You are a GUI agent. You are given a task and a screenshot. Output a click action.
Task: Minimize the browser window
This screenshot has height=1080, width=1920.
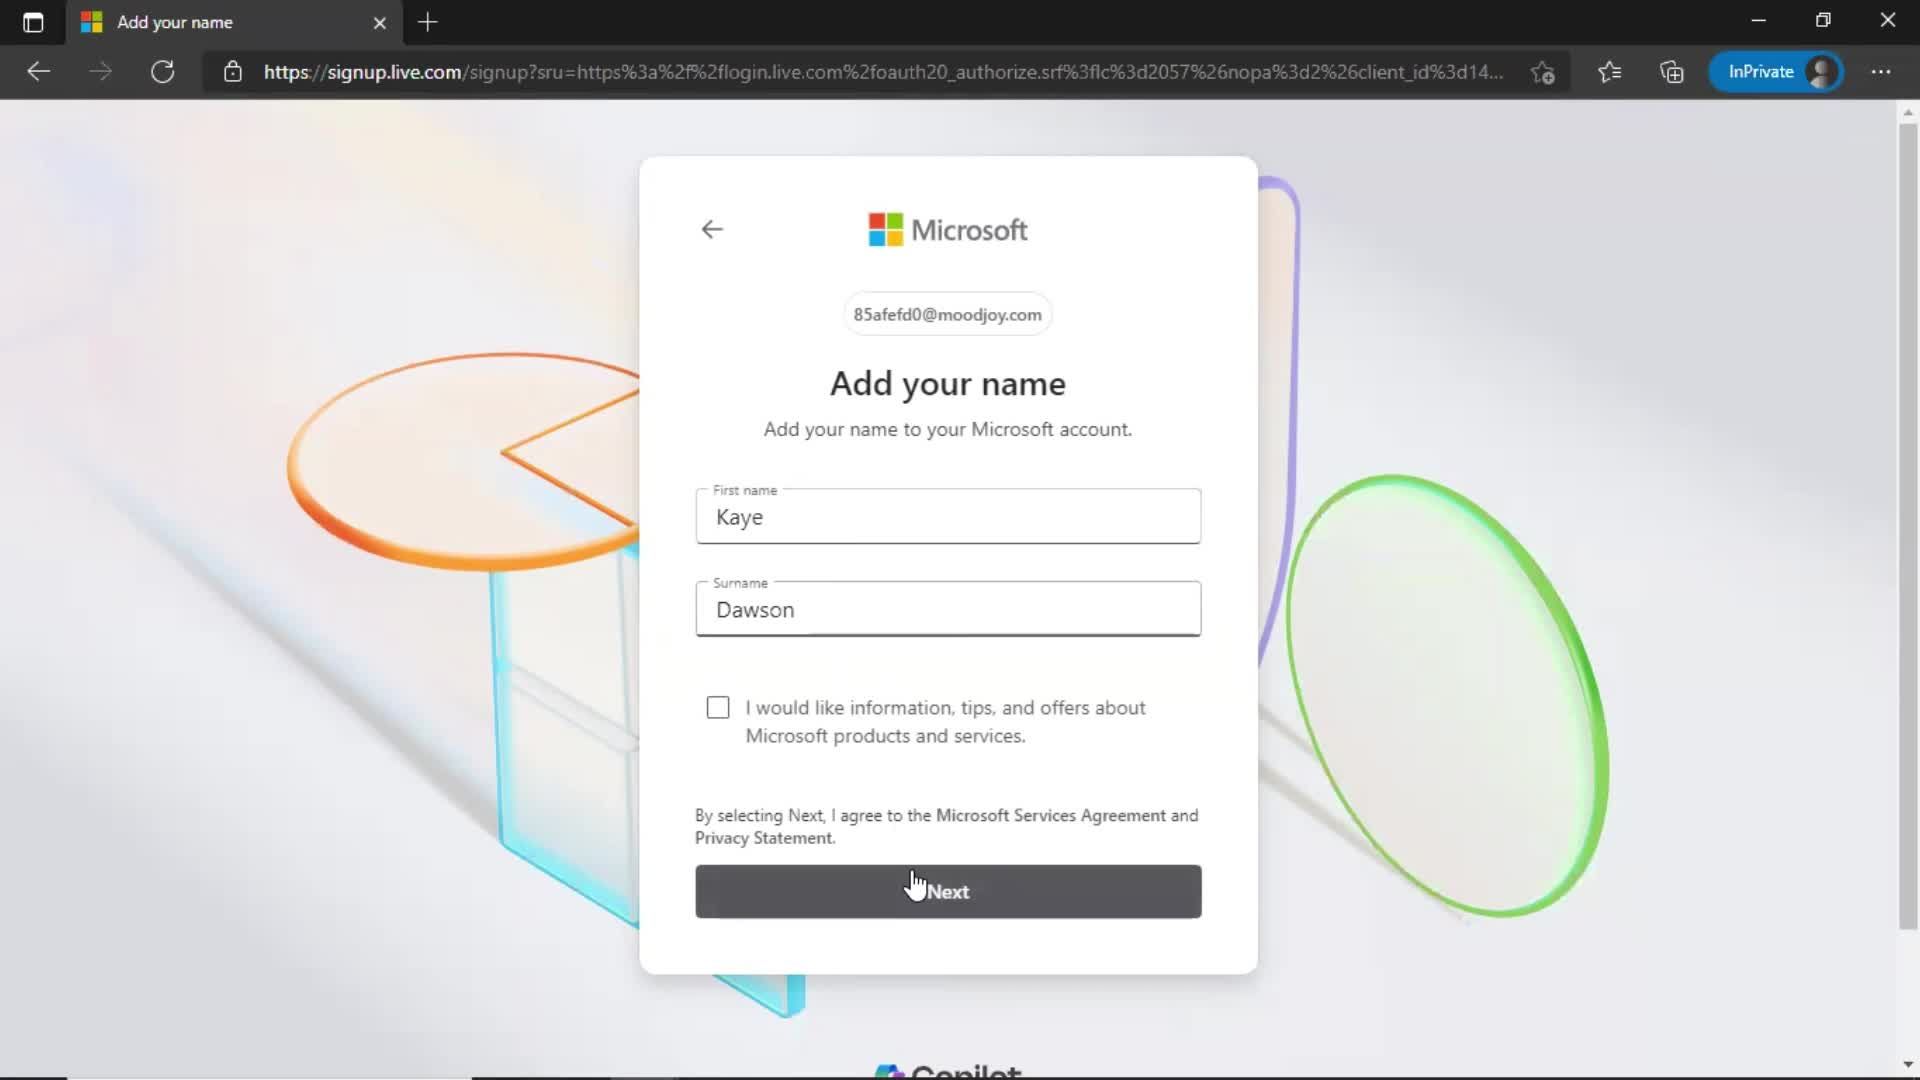tap(1758, 20)
